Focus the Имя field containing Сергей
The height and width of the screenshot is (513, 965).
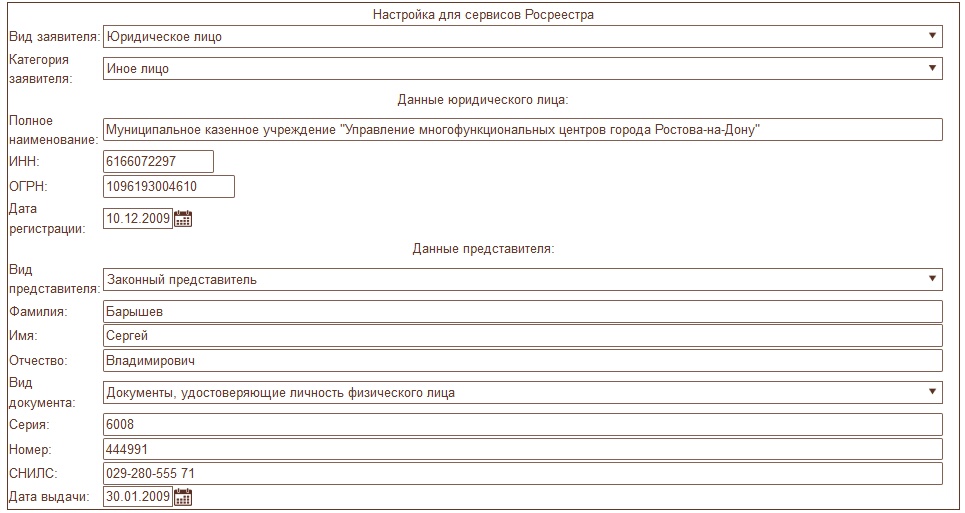[523, 336]
